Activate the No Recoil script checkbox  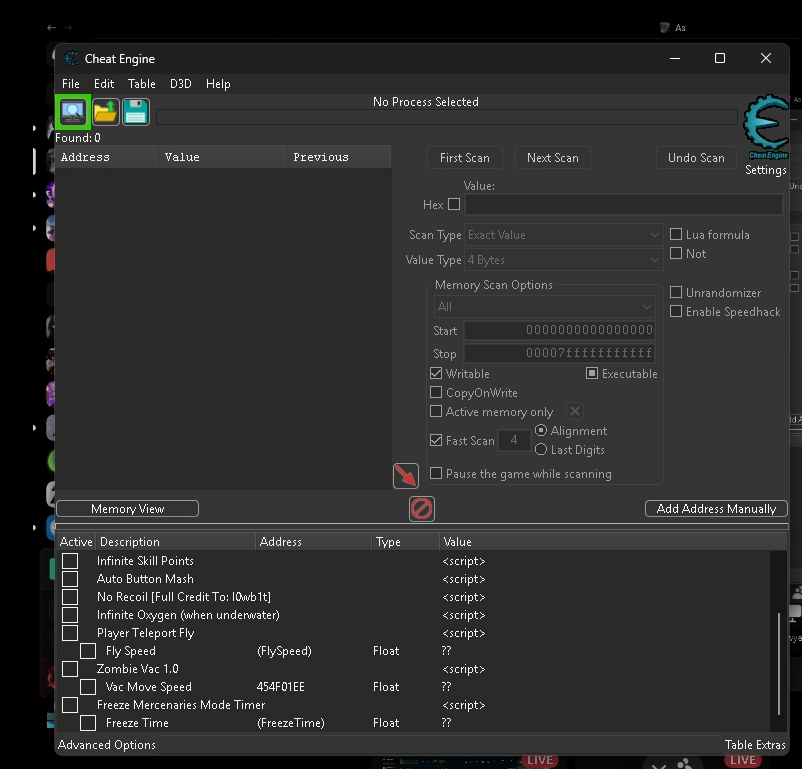click(70, 597)
